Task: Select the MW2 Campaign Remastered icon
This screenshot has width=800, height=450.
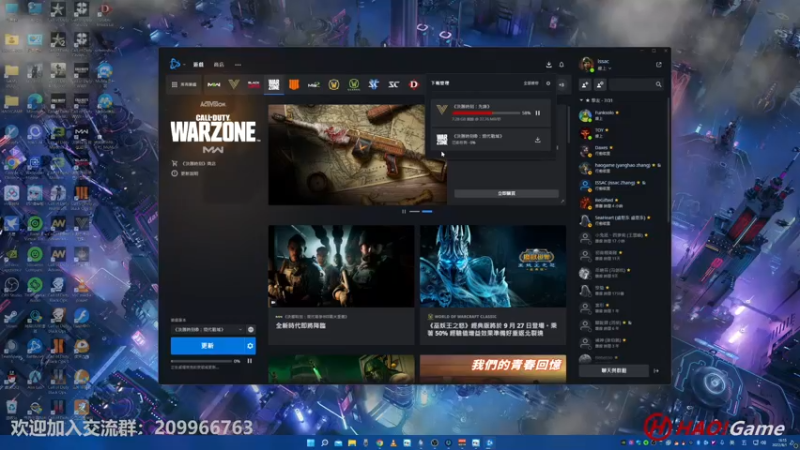Action: click(314, 84)
